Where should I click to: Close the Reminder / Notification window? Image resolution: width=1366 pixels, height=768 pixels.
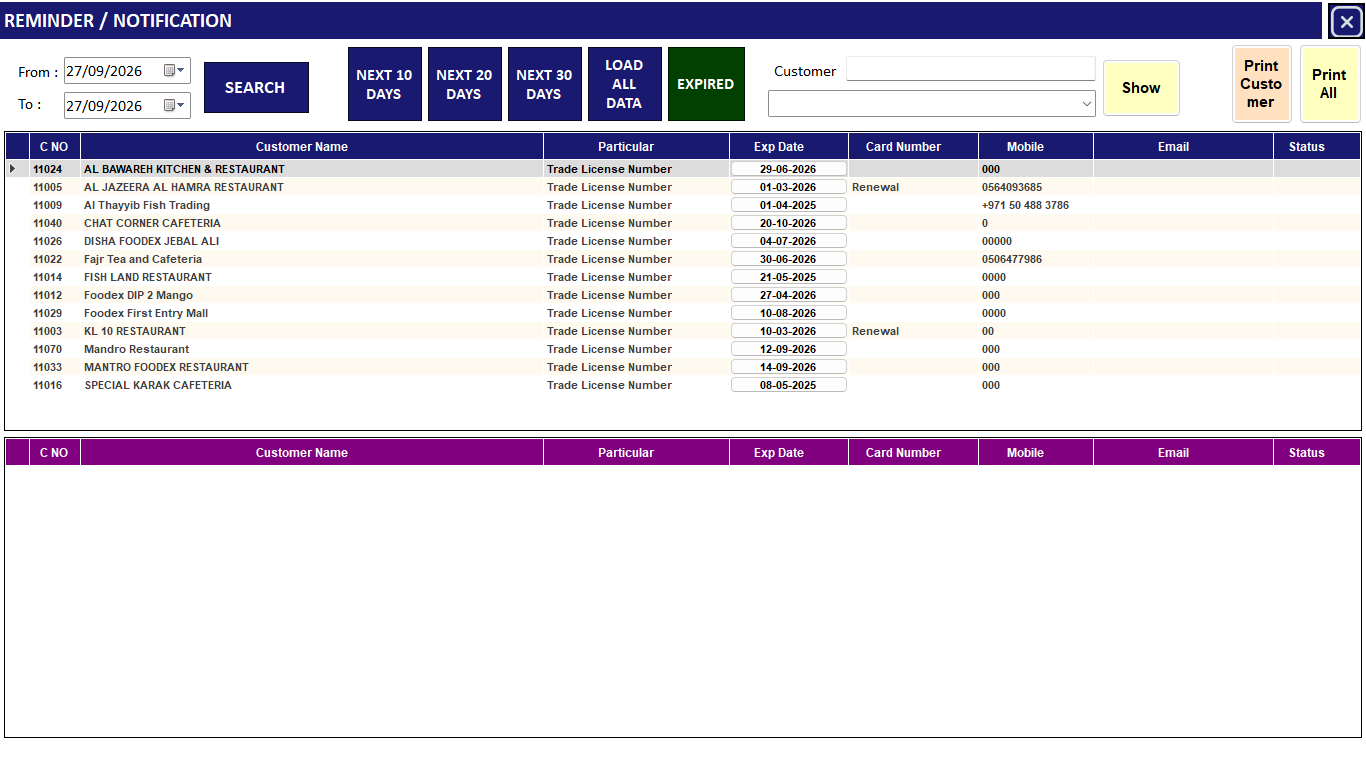[x=1346, y=21]
